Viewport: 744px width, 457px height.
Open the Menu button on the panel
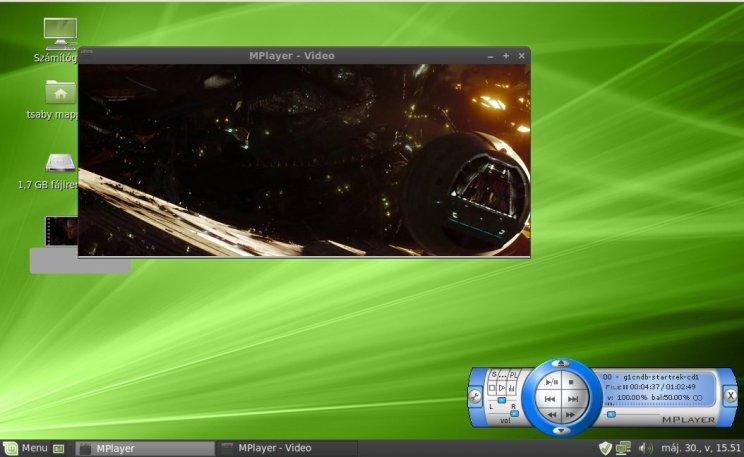[26, 448]
